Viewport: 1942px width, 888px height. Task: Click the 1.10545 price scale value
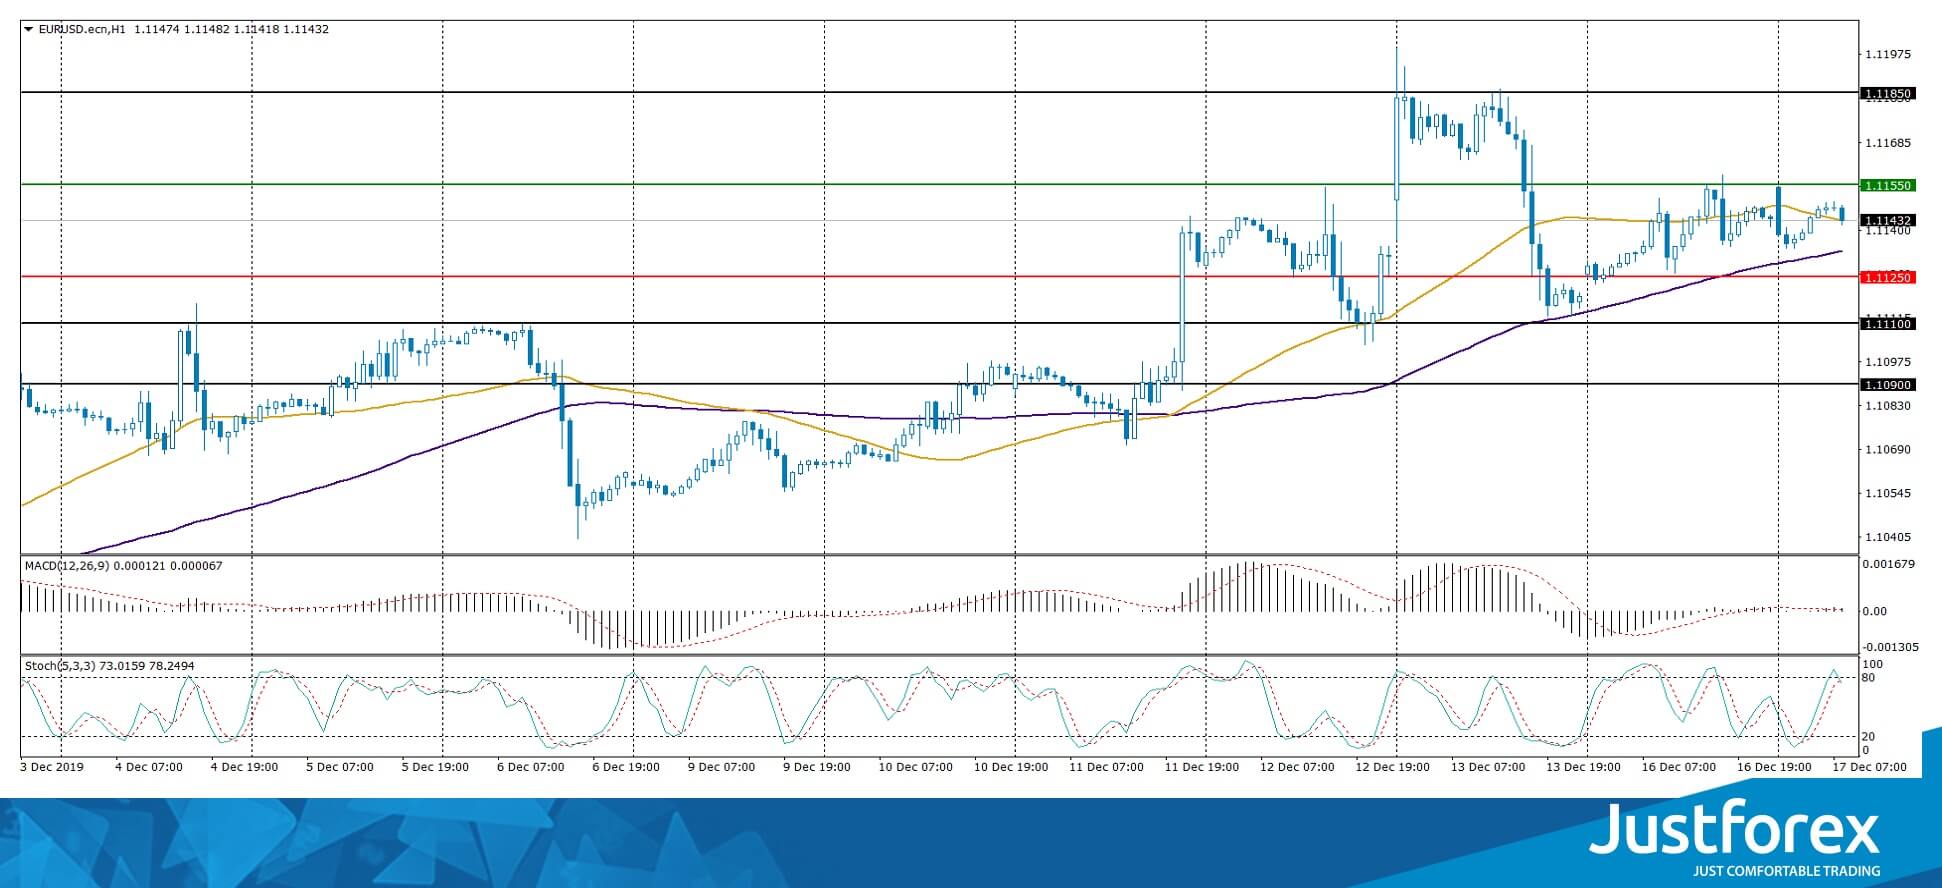1888,494
